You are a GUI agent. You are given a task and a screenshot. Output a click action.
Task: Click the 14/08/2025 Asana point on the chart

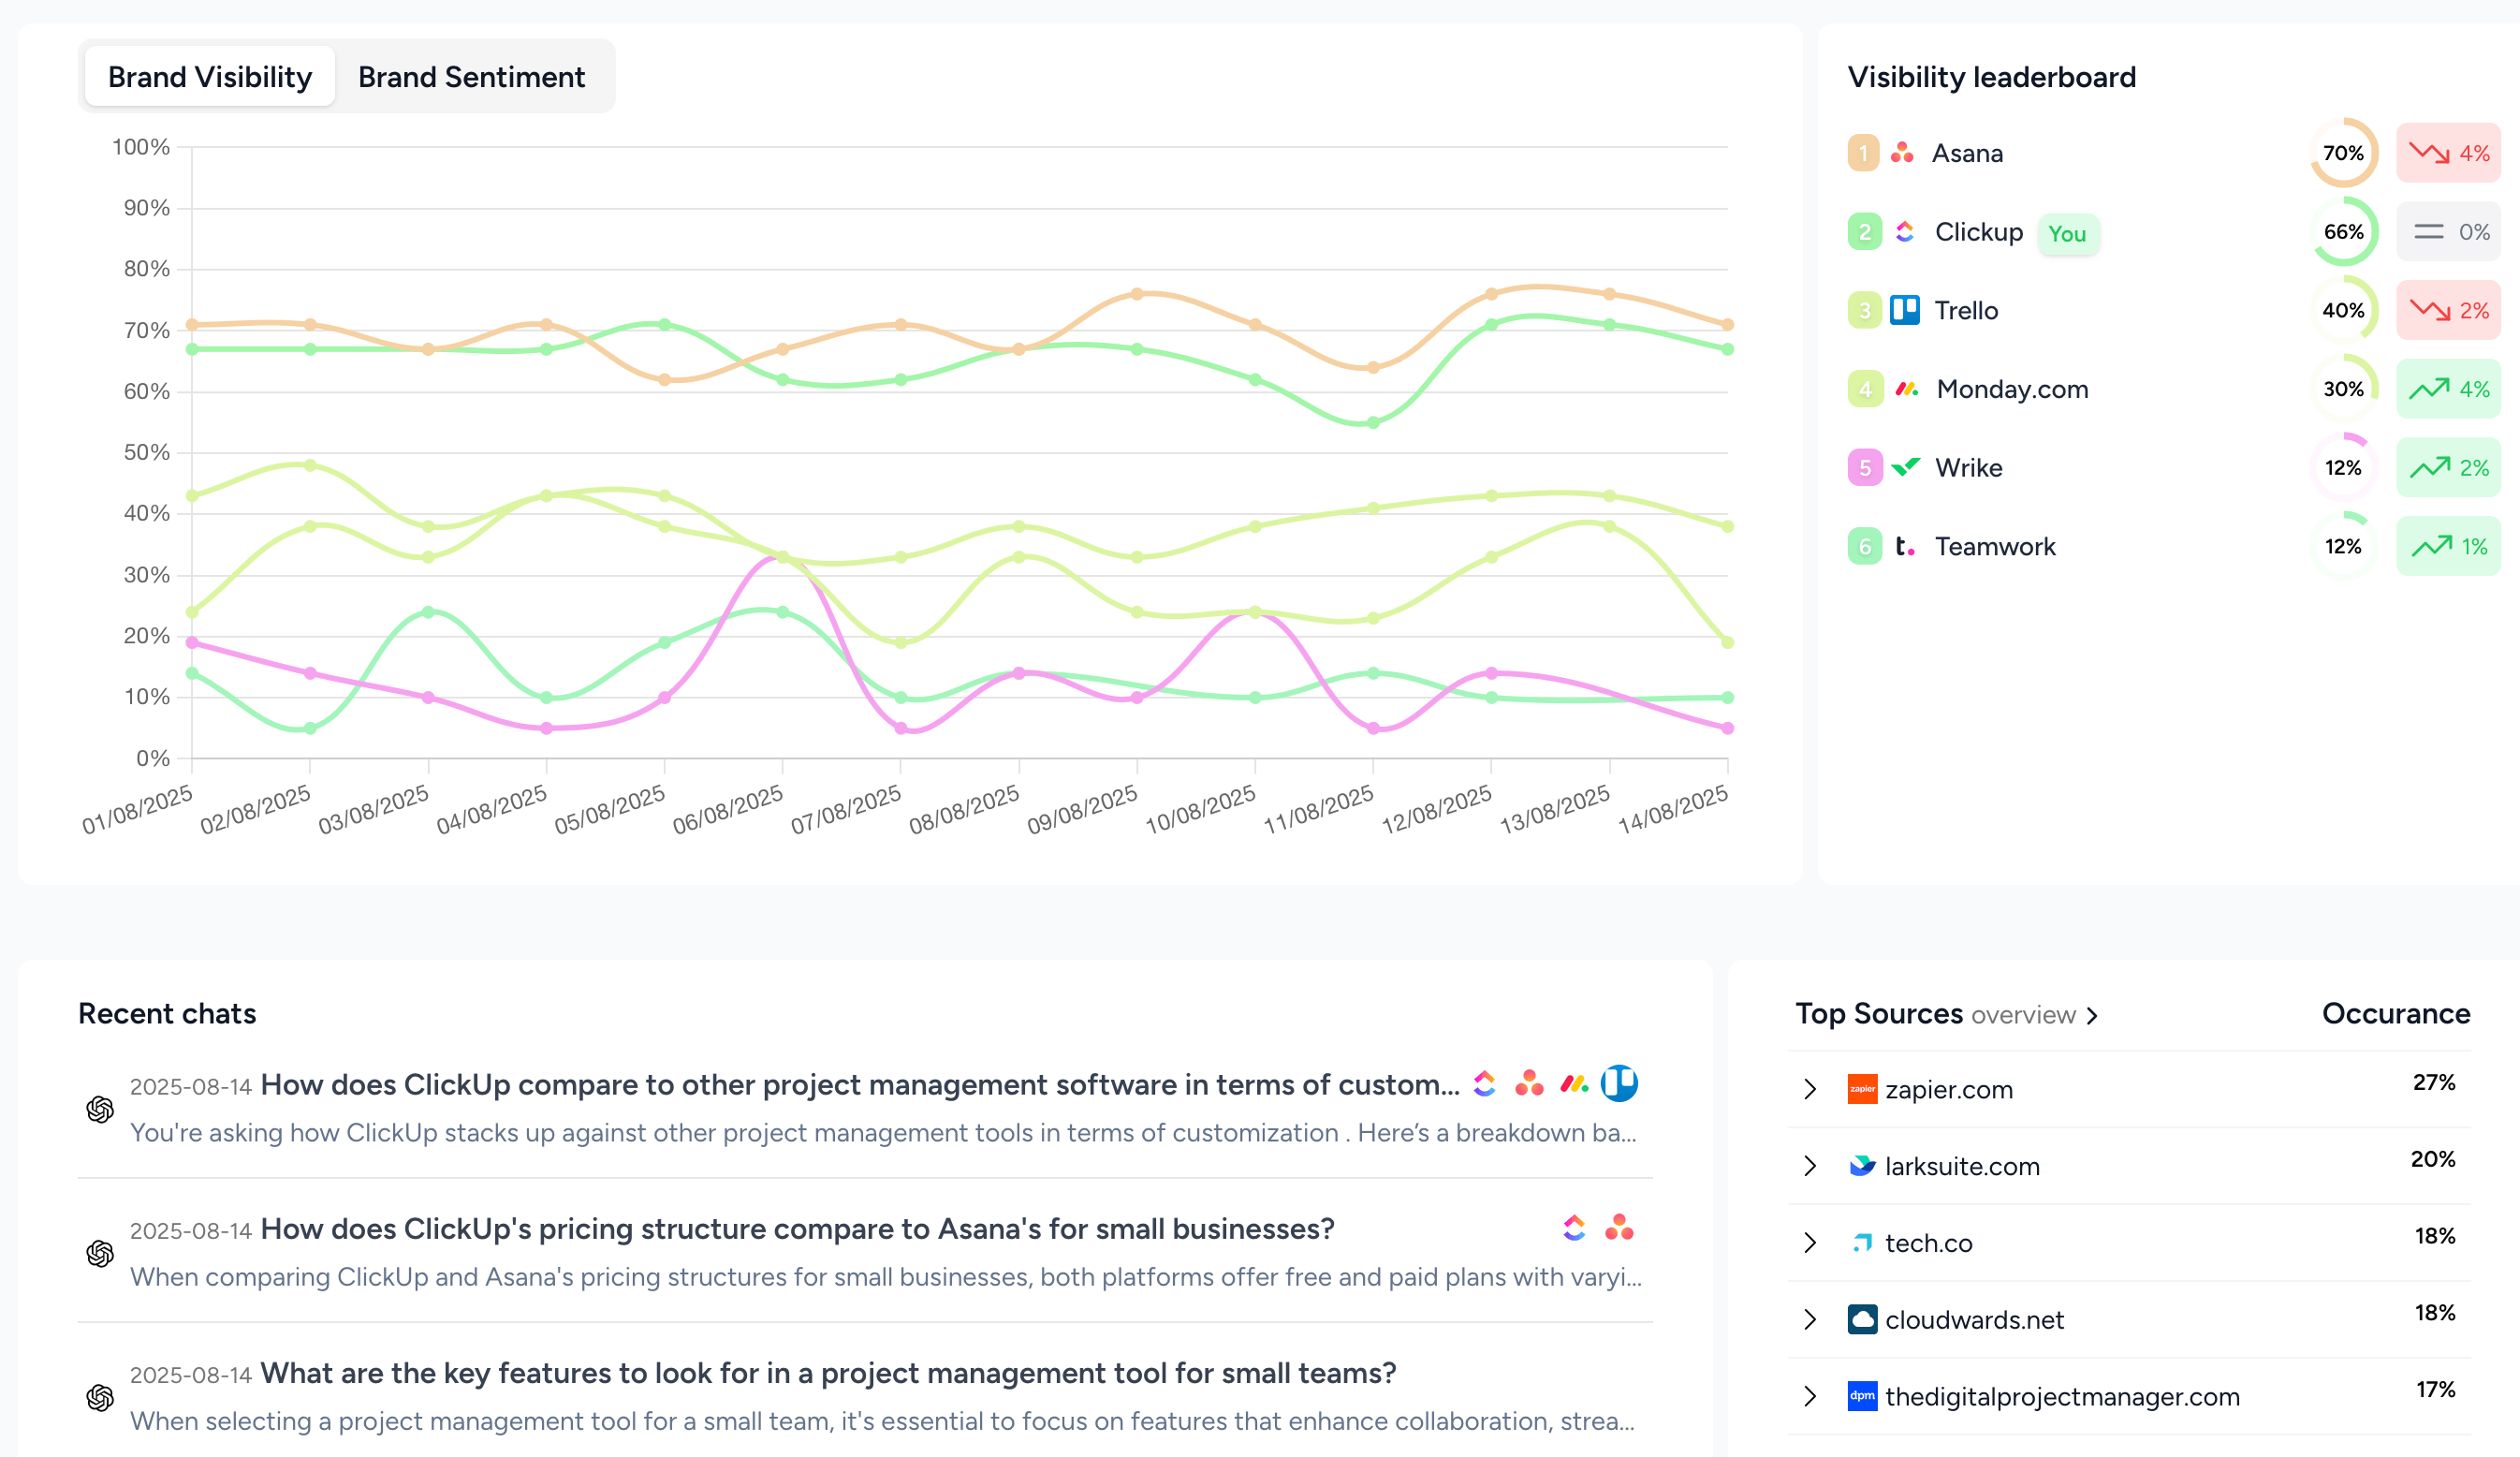coord(1727,325)
